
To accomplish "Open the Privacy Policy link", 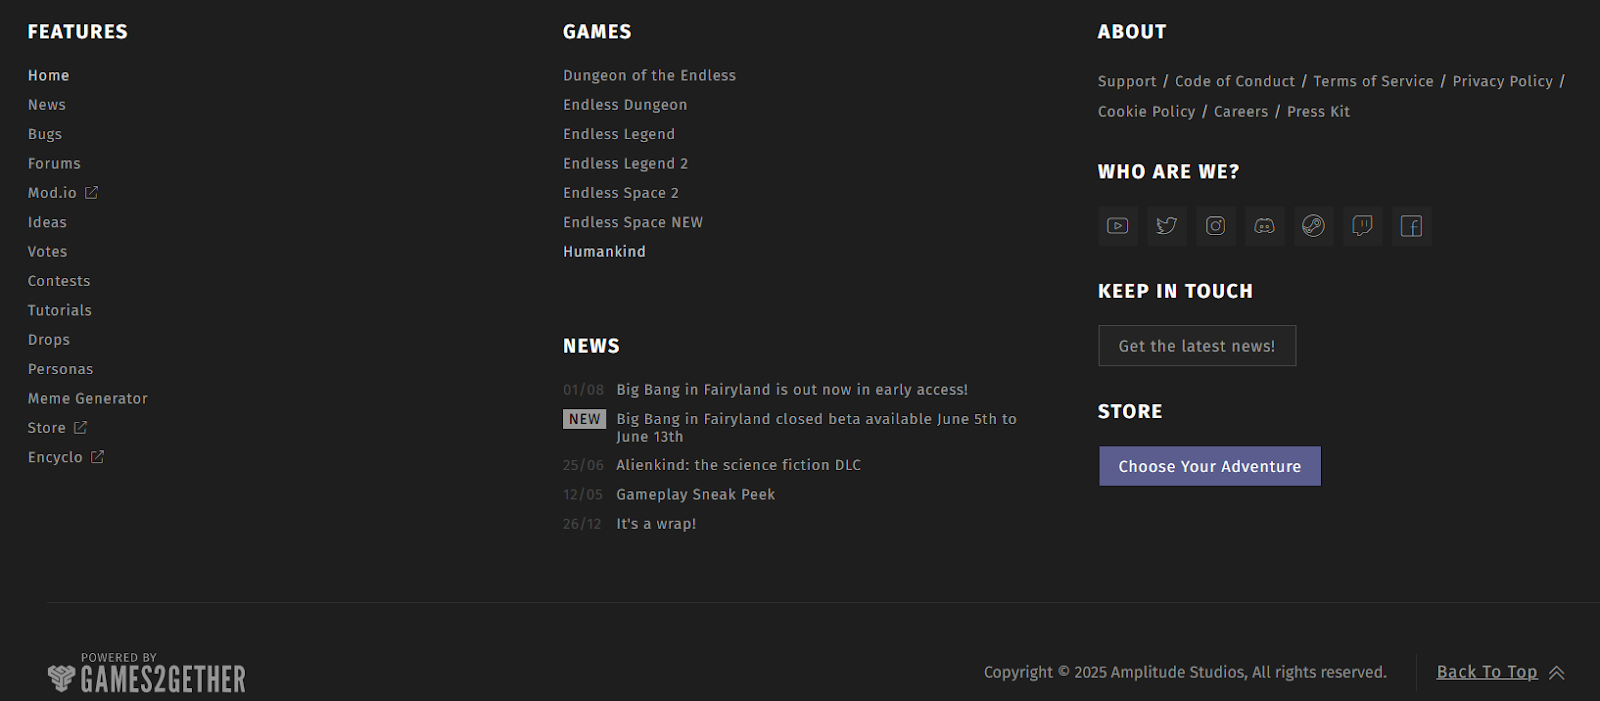I will pos(1502,82).
